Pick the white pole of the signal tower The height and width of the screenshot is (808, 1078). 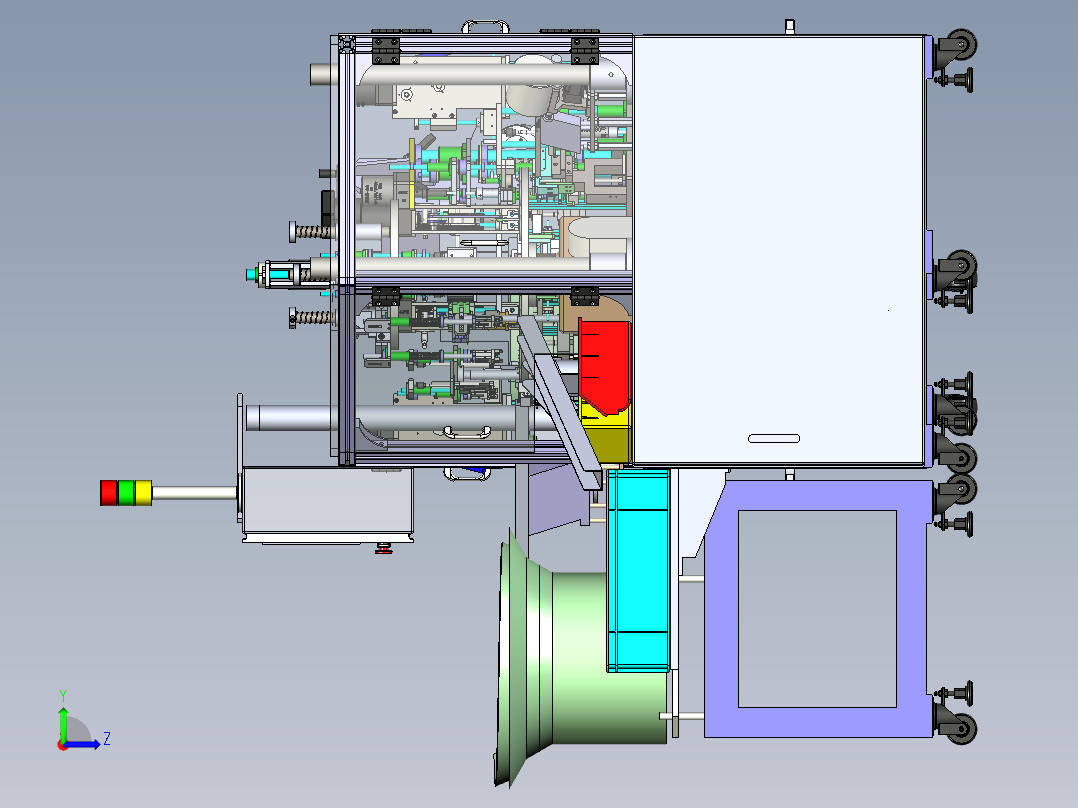tap(195, 493)
